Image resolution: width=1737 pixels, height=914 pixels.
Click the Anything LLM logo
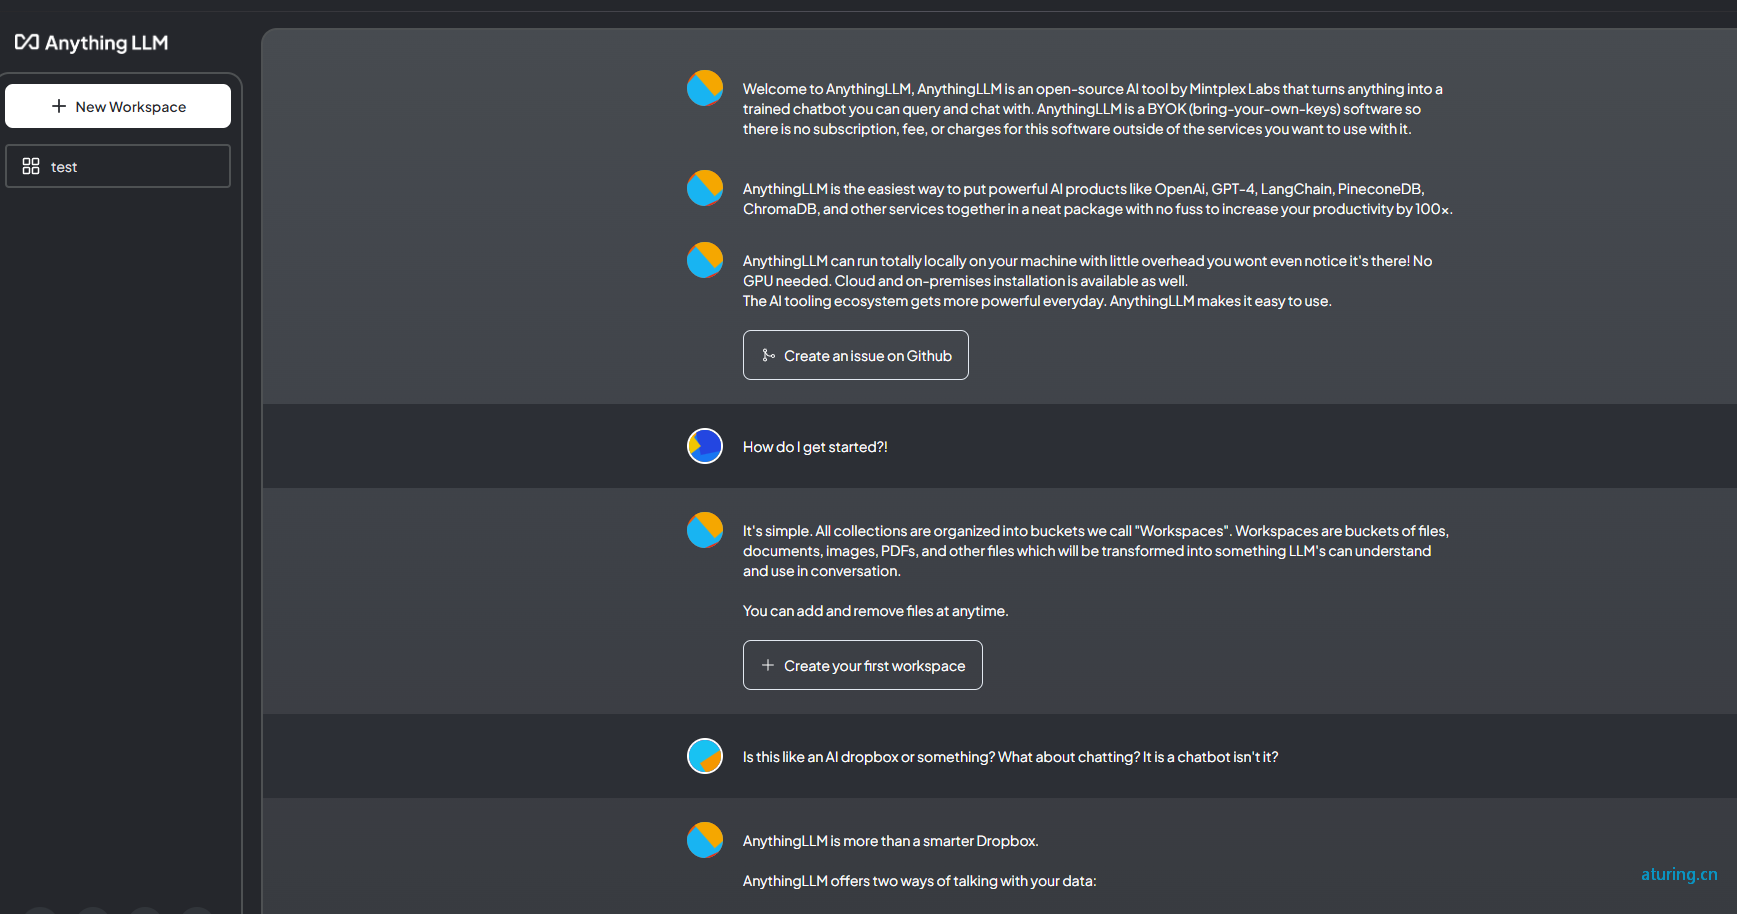point(91,42)
